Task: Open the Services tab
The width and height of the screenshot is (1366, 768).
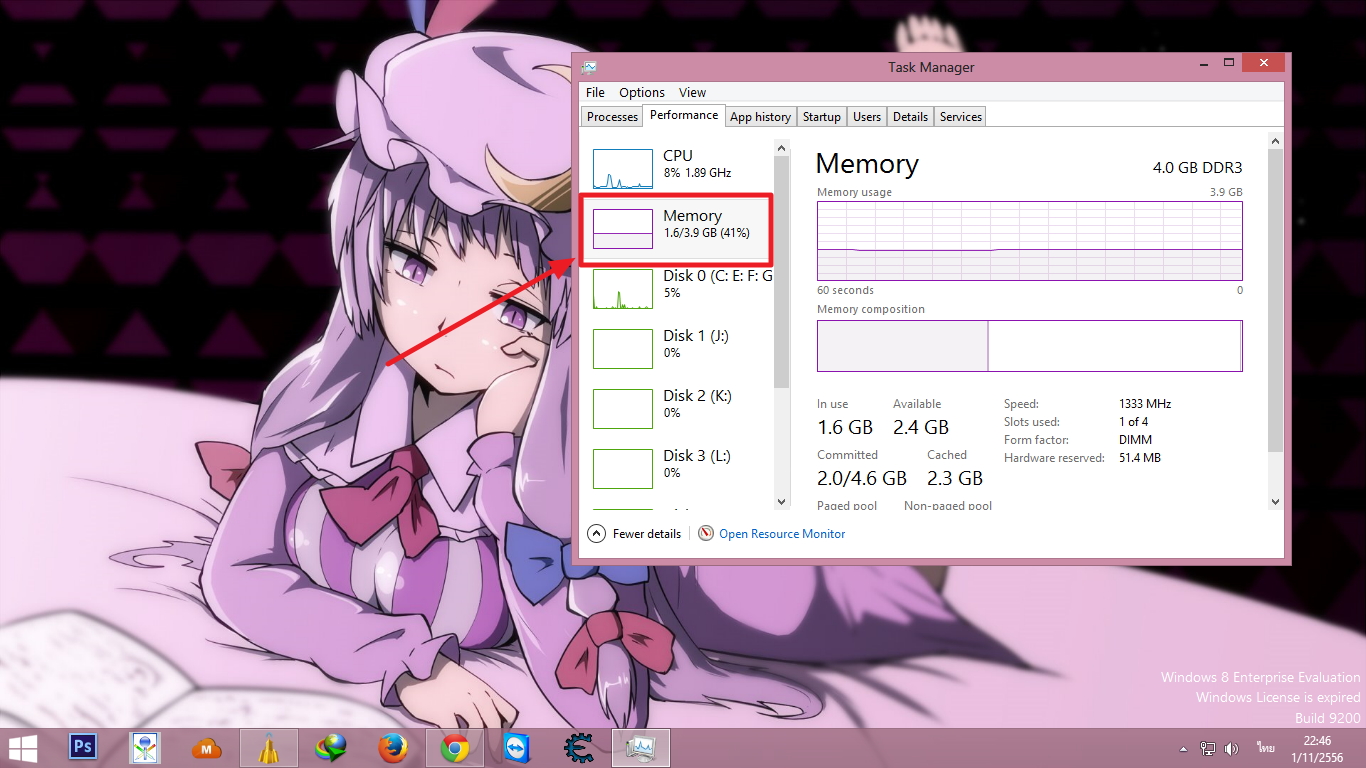Action: coord(961,117)
